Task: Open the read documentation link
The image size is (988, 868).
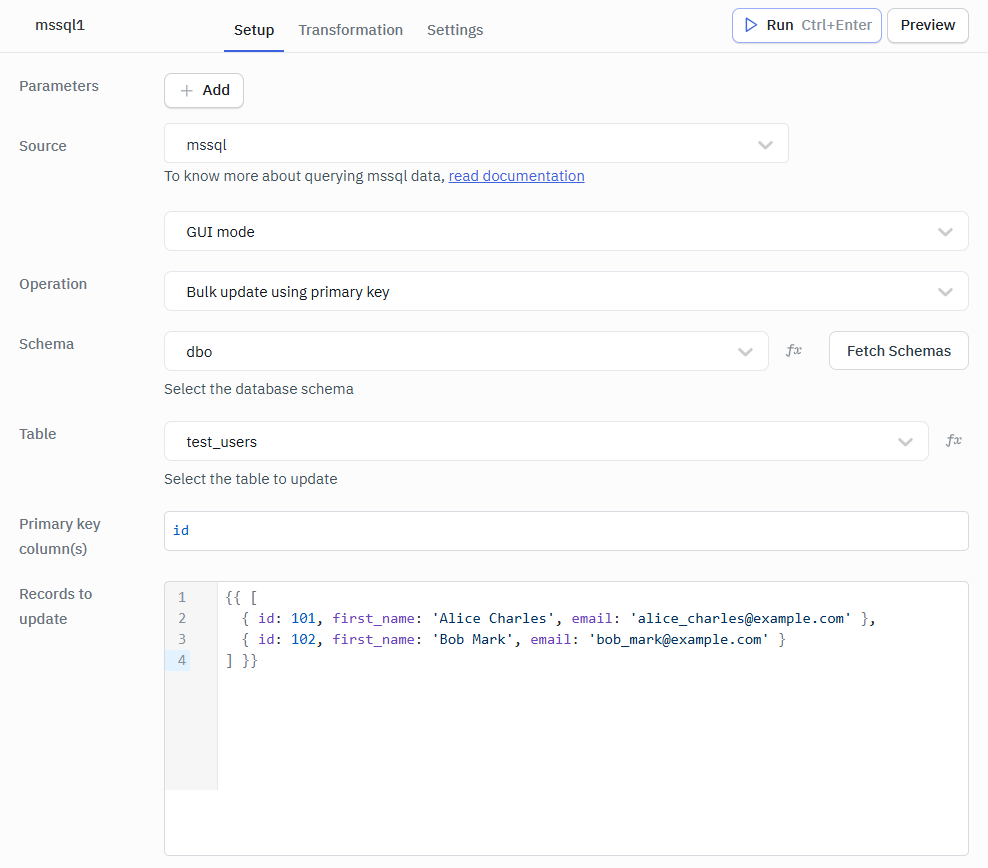Action: pos(517,176)
